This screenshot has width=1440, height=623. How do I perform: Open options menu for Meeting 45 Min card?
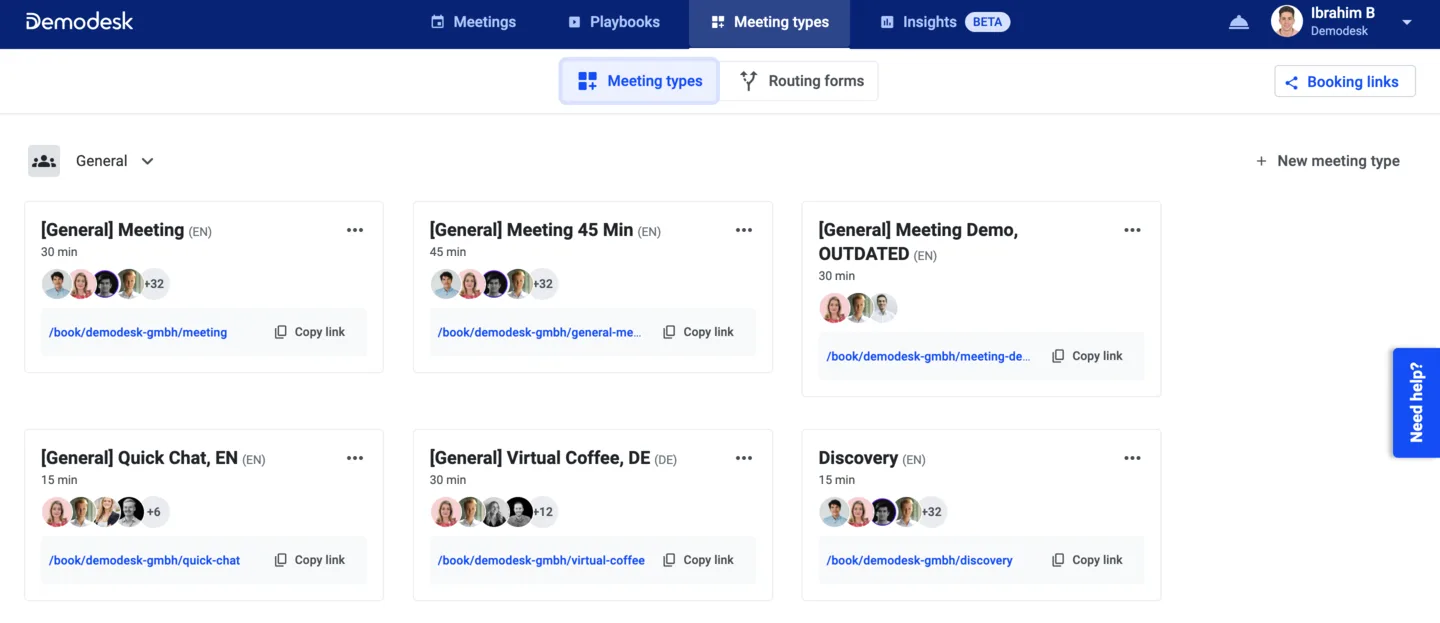(744, 230)
